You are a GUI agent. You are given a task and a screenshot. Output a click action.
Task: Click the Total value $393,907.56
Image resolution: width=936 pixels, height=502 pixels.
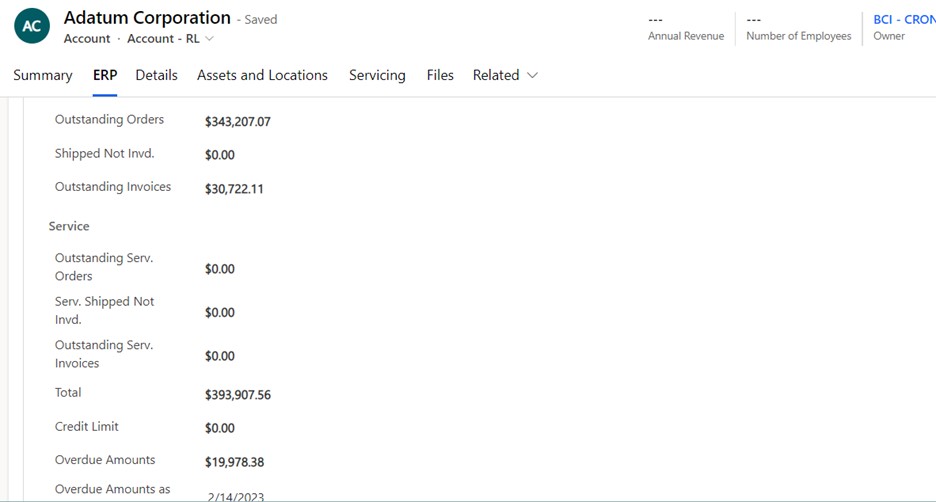pyautogui.click(x=238, y=395)
